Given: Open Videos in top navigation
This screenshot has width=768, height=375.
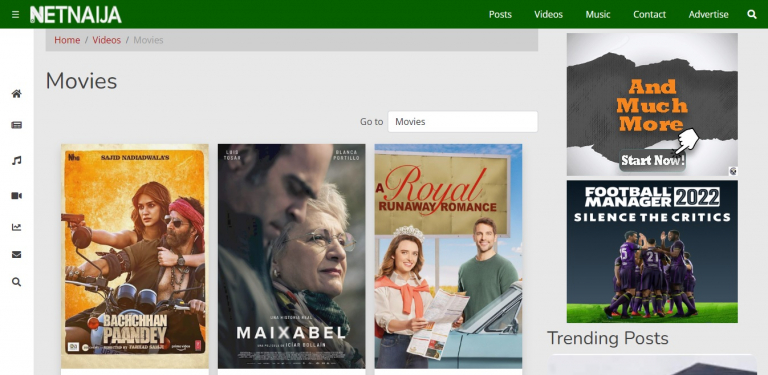Looking at the screenshot, I should click(x=548, y=15).
